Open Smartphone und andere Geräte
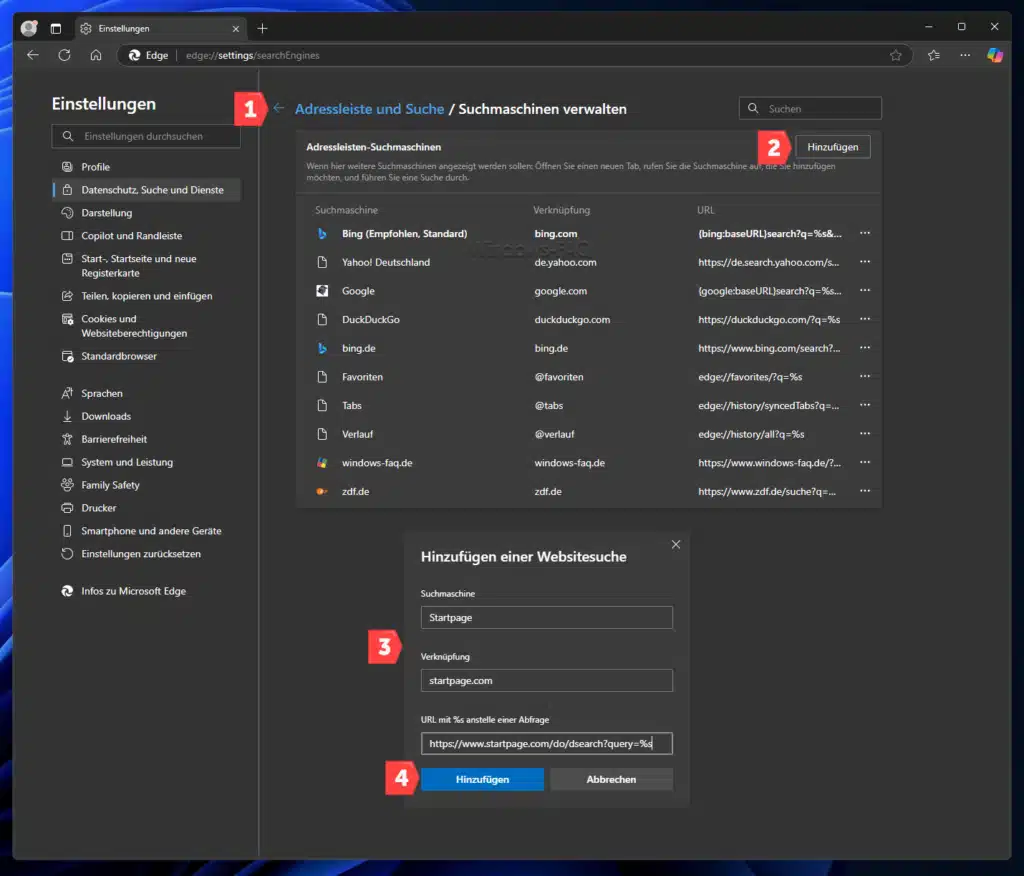The width and height of the screenshot is (1024, 876). pyautogui.click(x=146, y=530)
